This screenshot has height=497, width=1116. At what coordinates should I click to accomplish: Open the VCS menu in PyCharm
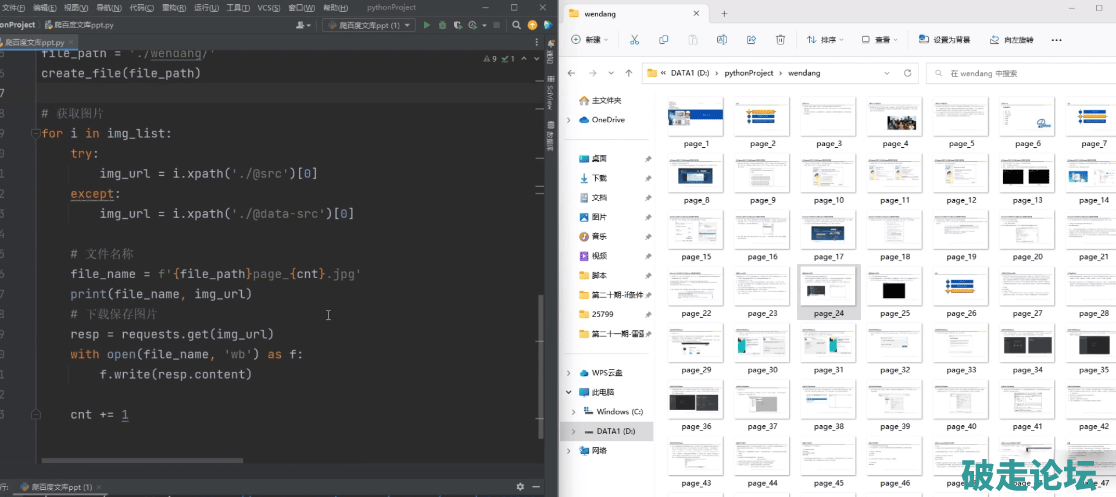(268, 7)
